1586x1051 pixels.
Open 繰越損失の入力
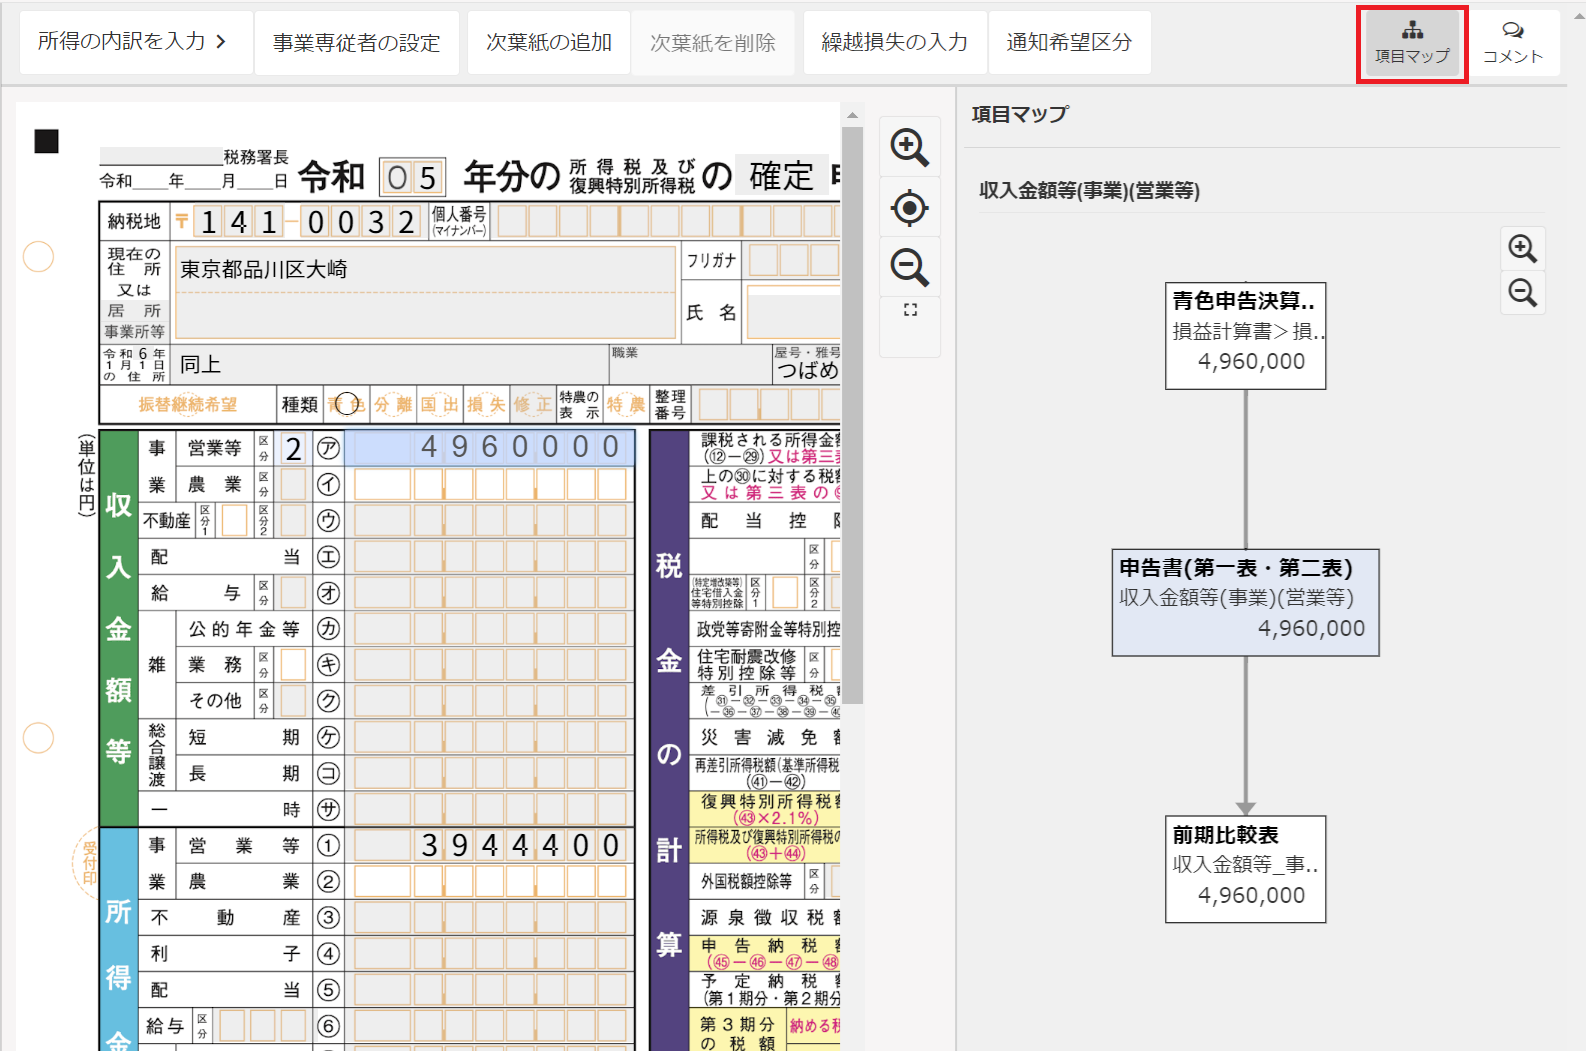click(x=895, y=42)
